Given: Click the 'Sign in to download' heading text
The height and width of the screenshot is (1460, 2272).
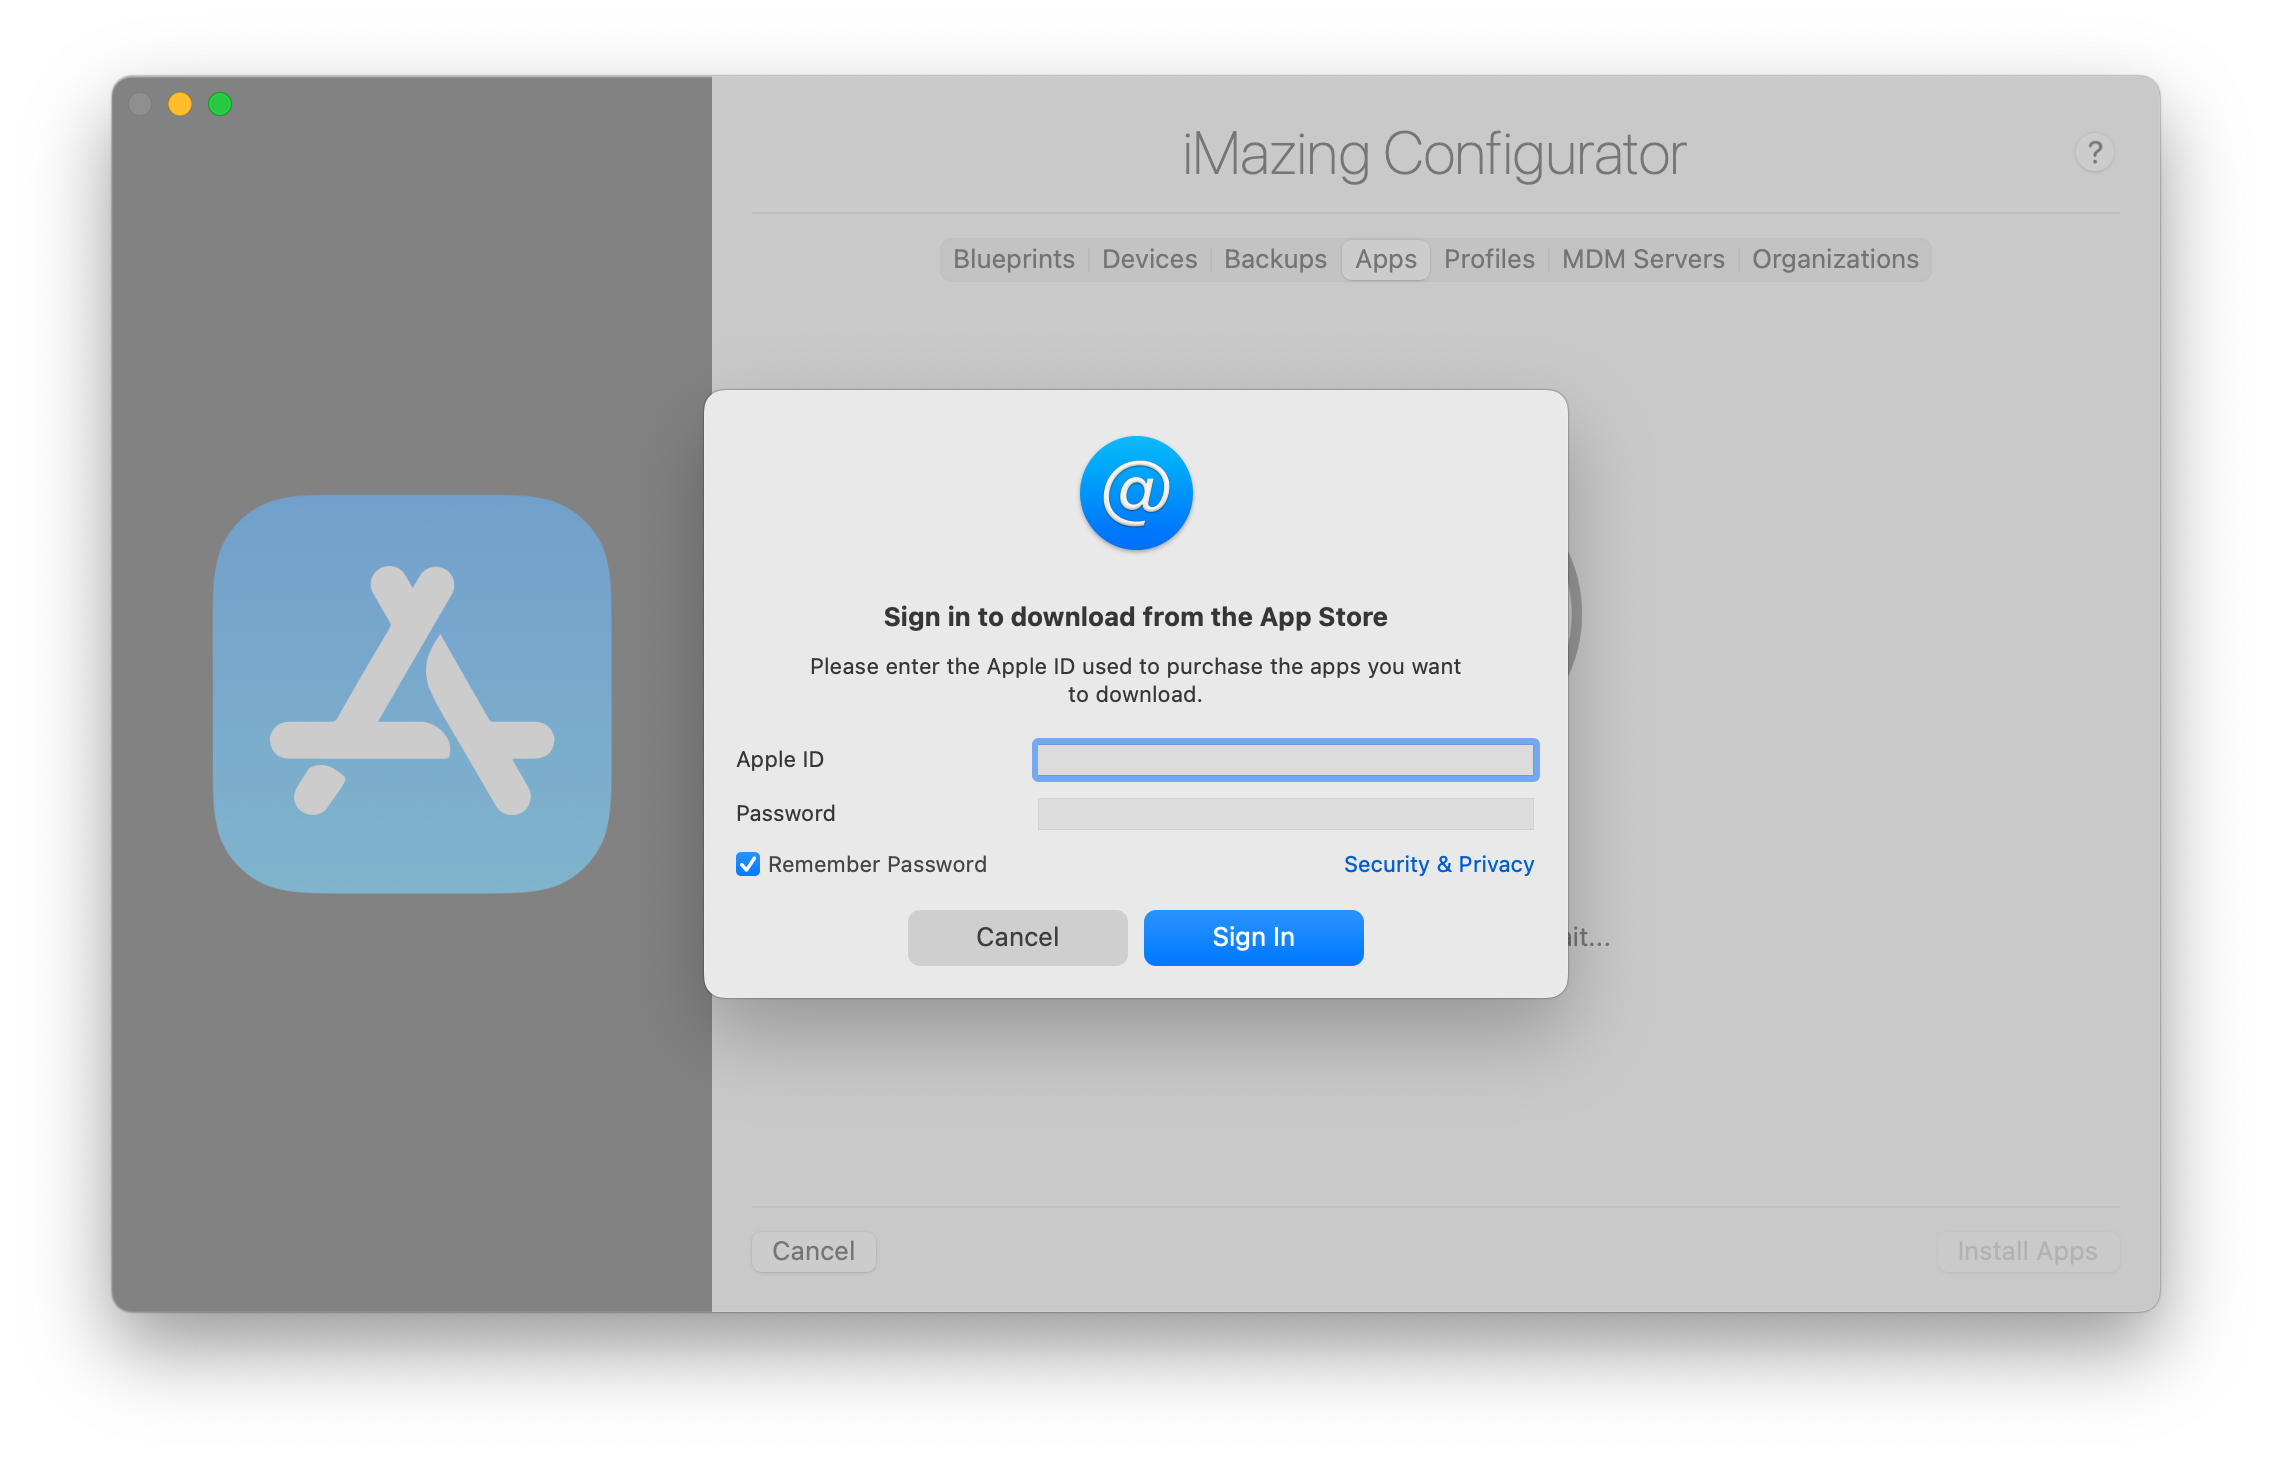Looking at the screenshot, I should (x=1135, y=617).
